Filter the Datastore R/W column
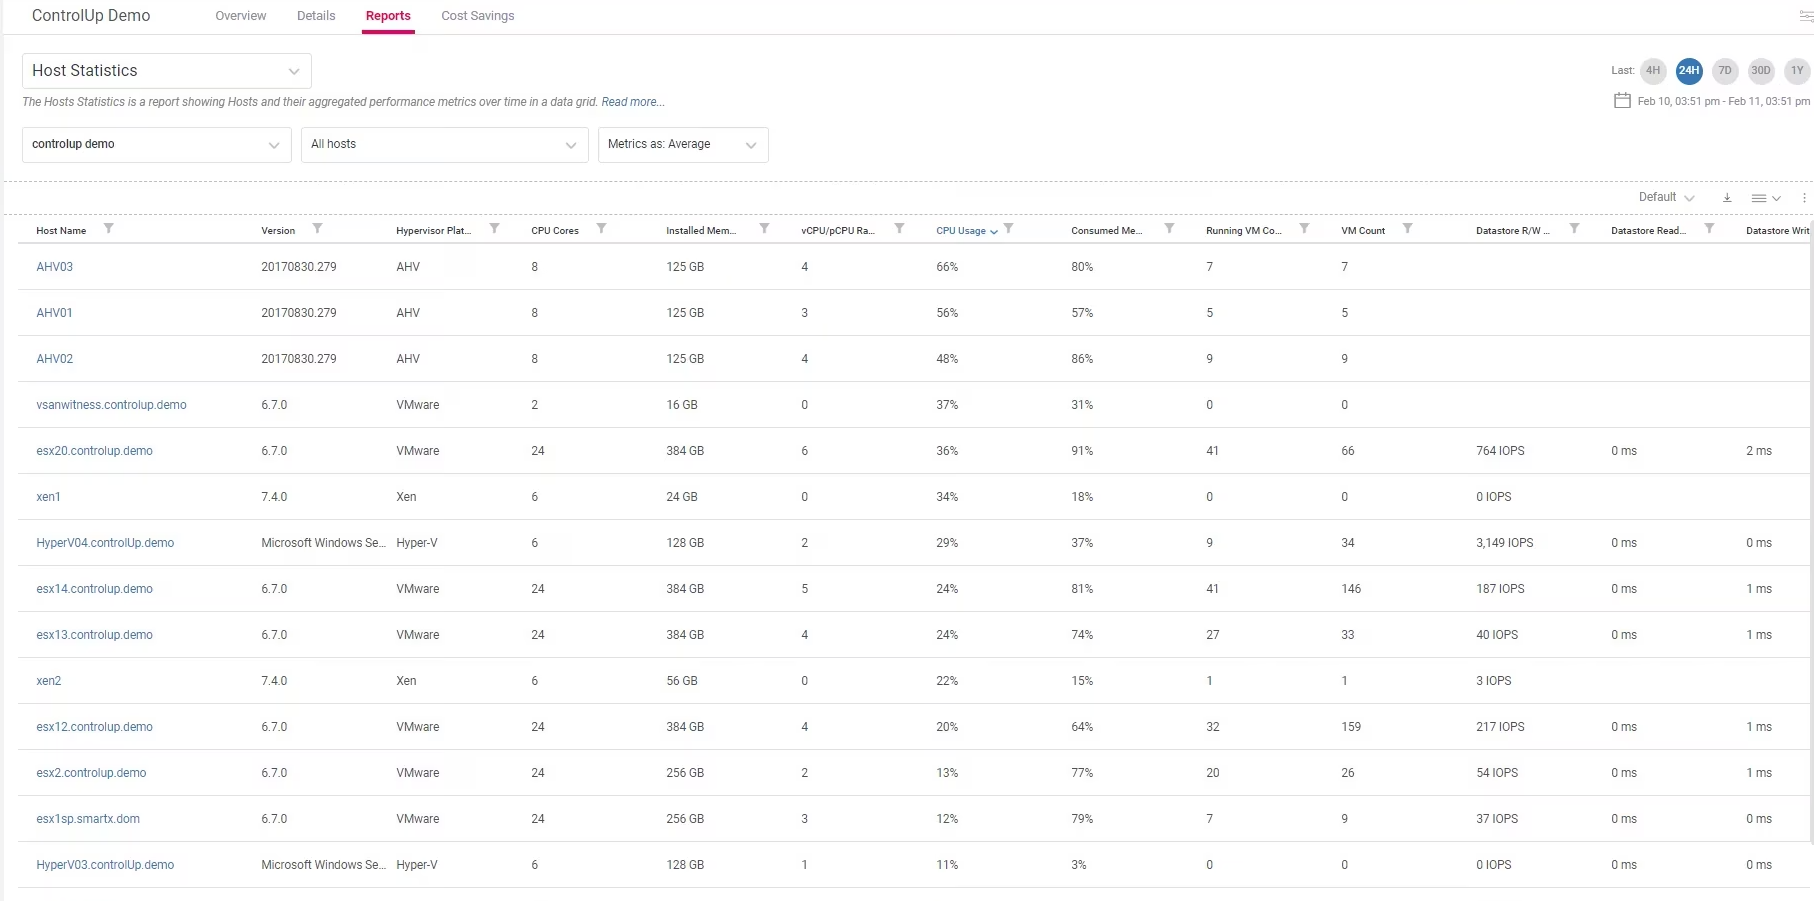Screen dimensions: 1814x901 1574,229
